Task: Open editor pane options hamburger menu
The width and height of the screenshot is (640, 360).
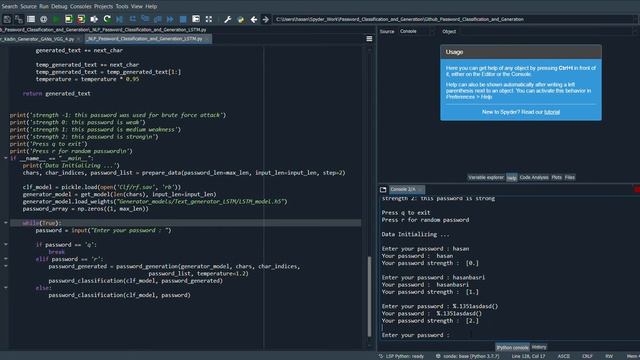Action: point(369,39)
